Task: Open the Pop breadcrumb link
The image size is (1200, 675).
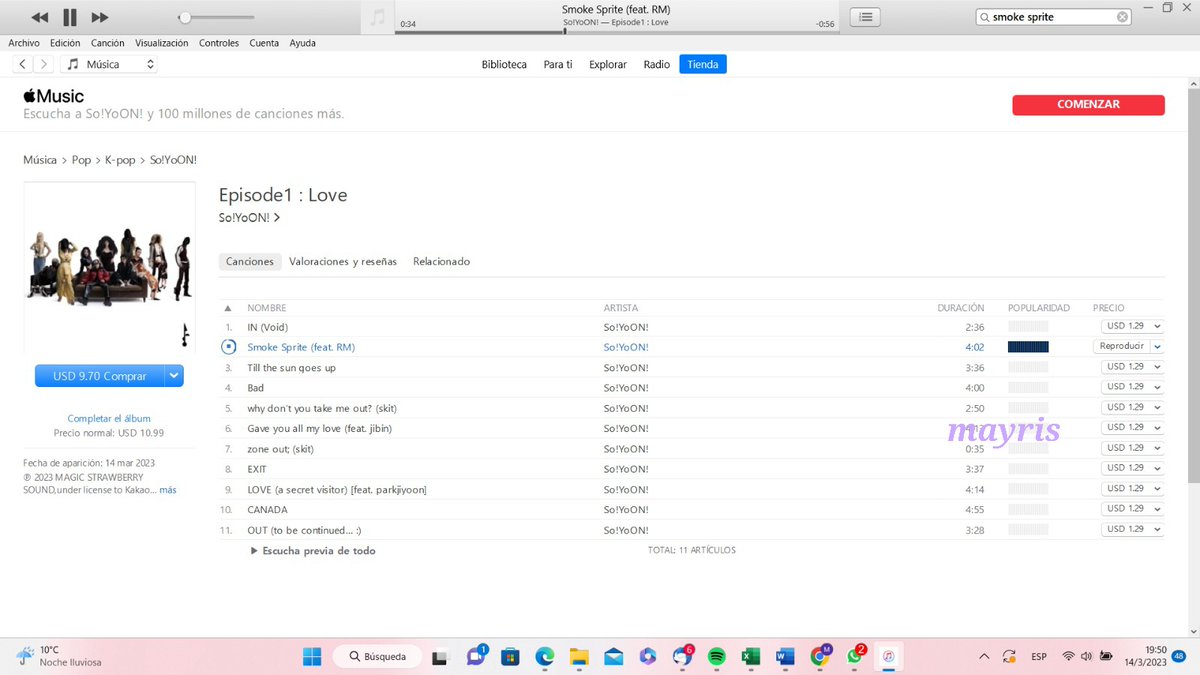Action: point(81,160)
